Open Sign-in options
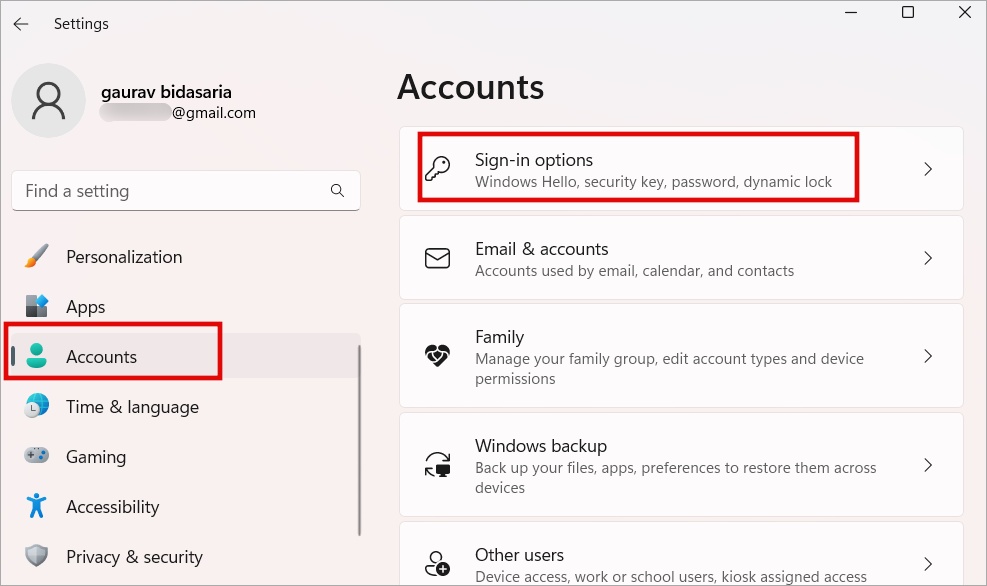The width and height of the screenshot is (987, 586). (681, 169)
